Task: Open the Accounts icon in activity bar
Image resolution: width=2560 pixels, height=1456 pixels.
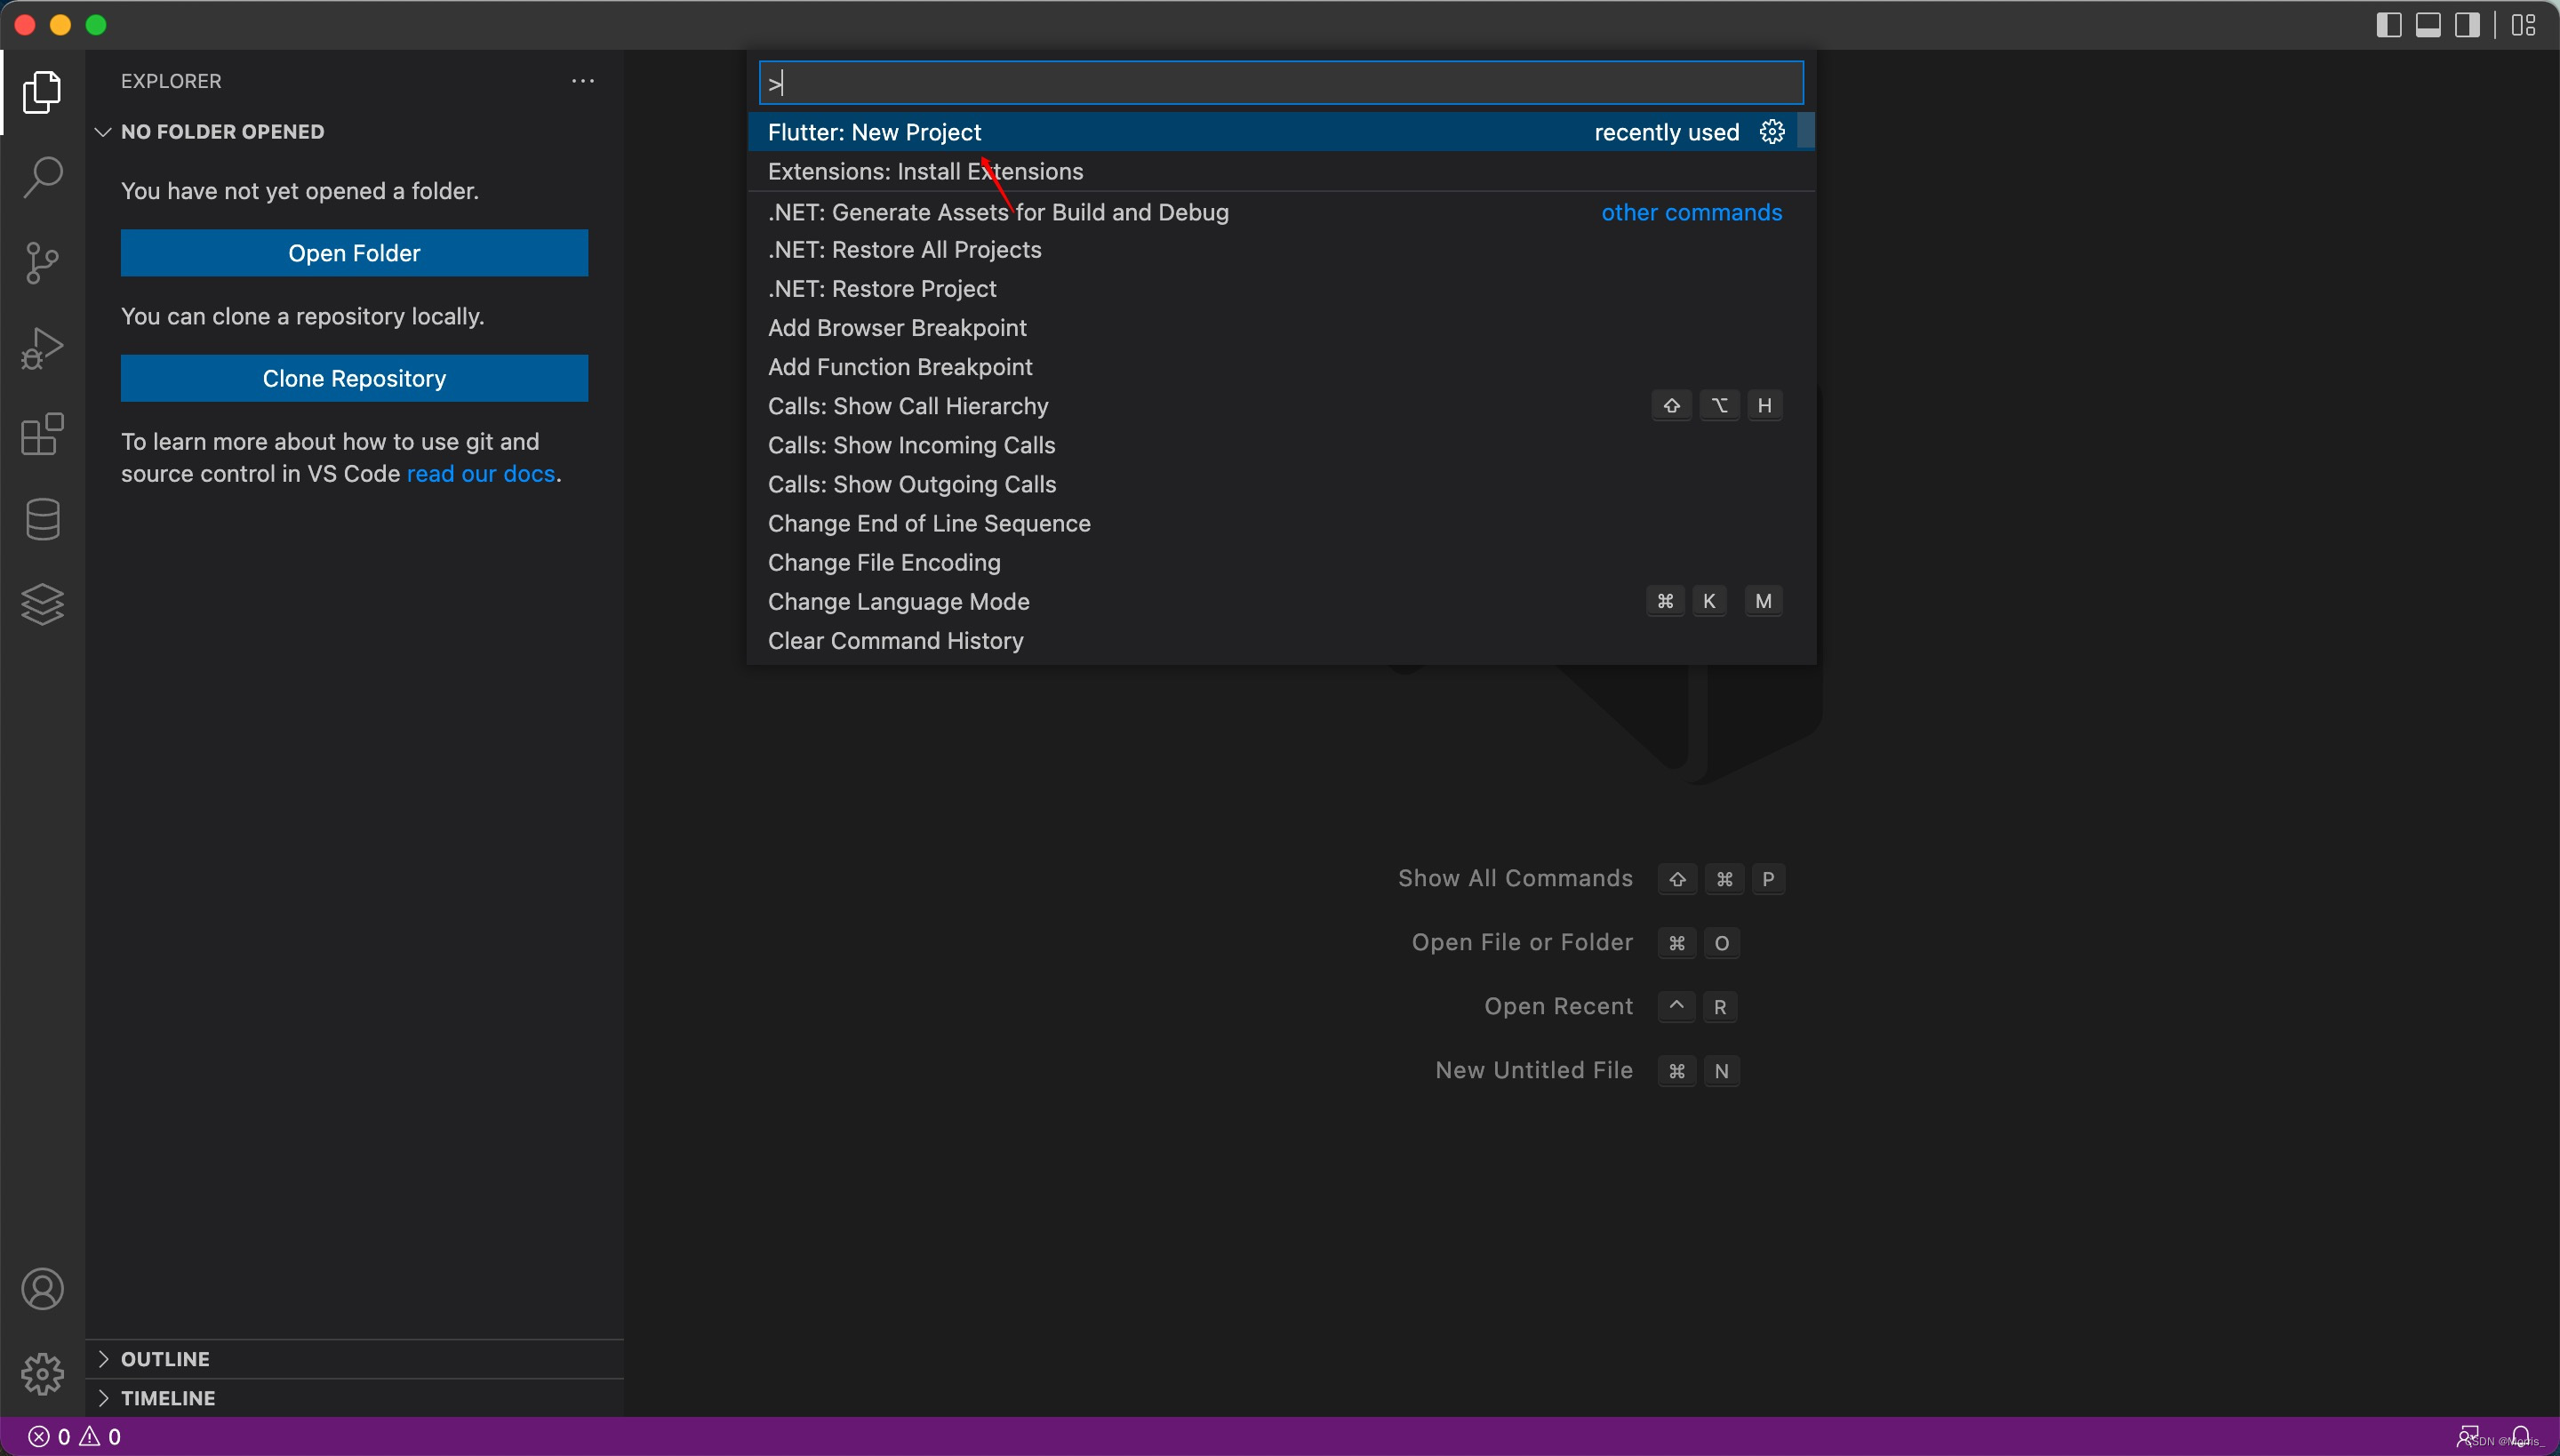Action: point(42,1289)
